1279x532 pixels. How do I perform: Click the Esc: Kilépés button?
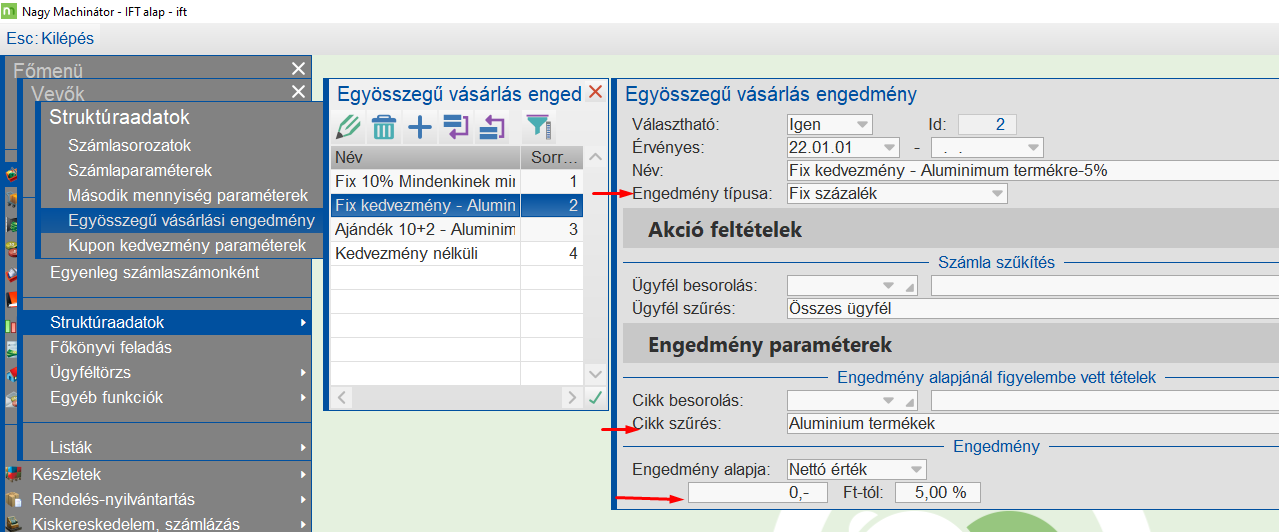tap(50, 38)
